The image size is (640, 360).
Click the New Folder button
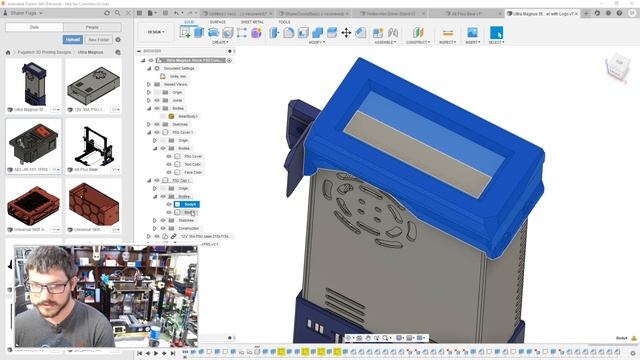(98, 40)
